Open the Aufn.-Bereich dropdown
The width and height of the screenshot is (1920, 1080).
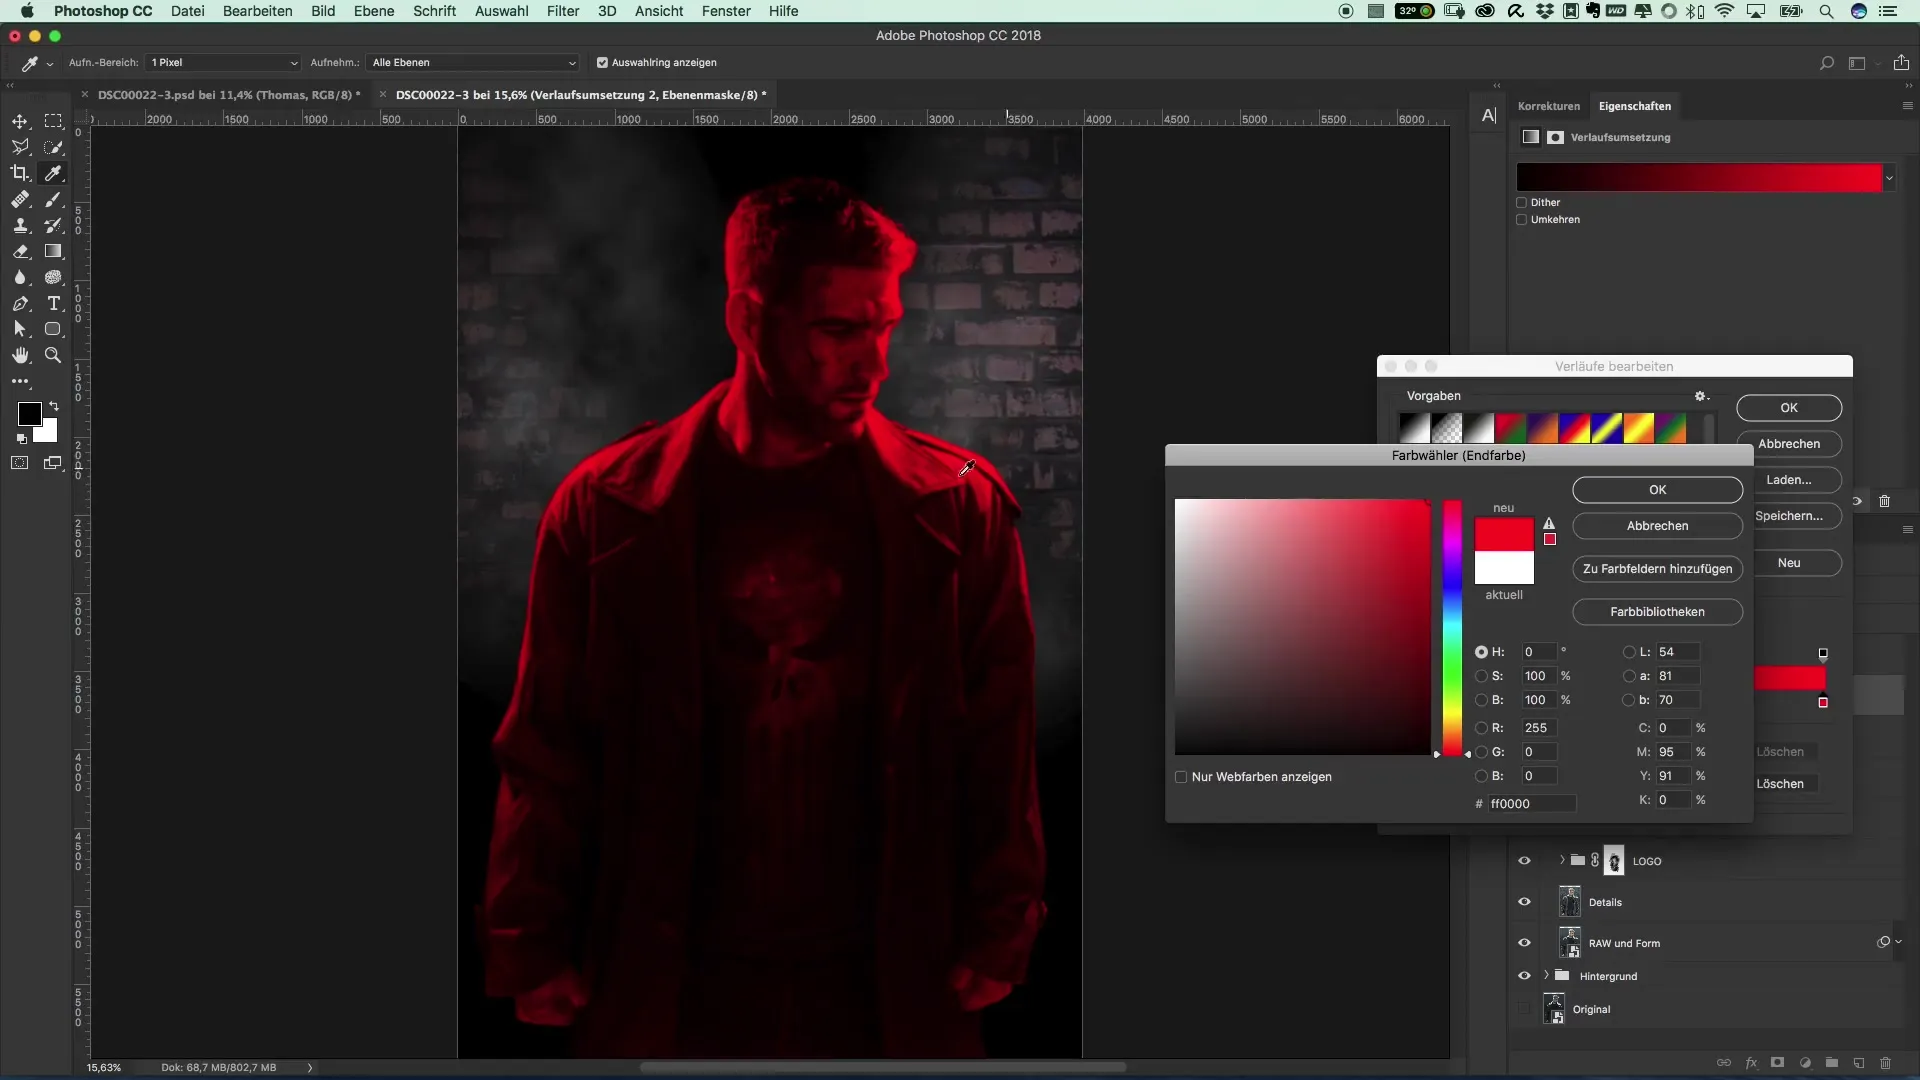point(222,62)
